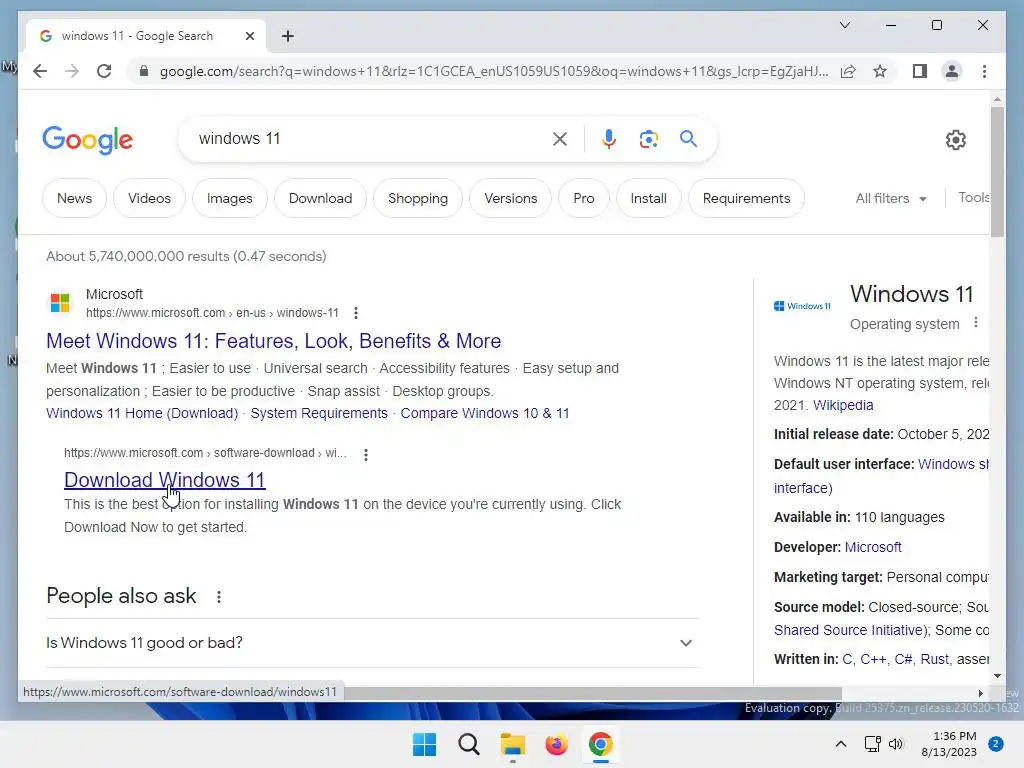Click the Chrome address bar URL
This screenshot has width=1024, height=768.
point(494,71)
